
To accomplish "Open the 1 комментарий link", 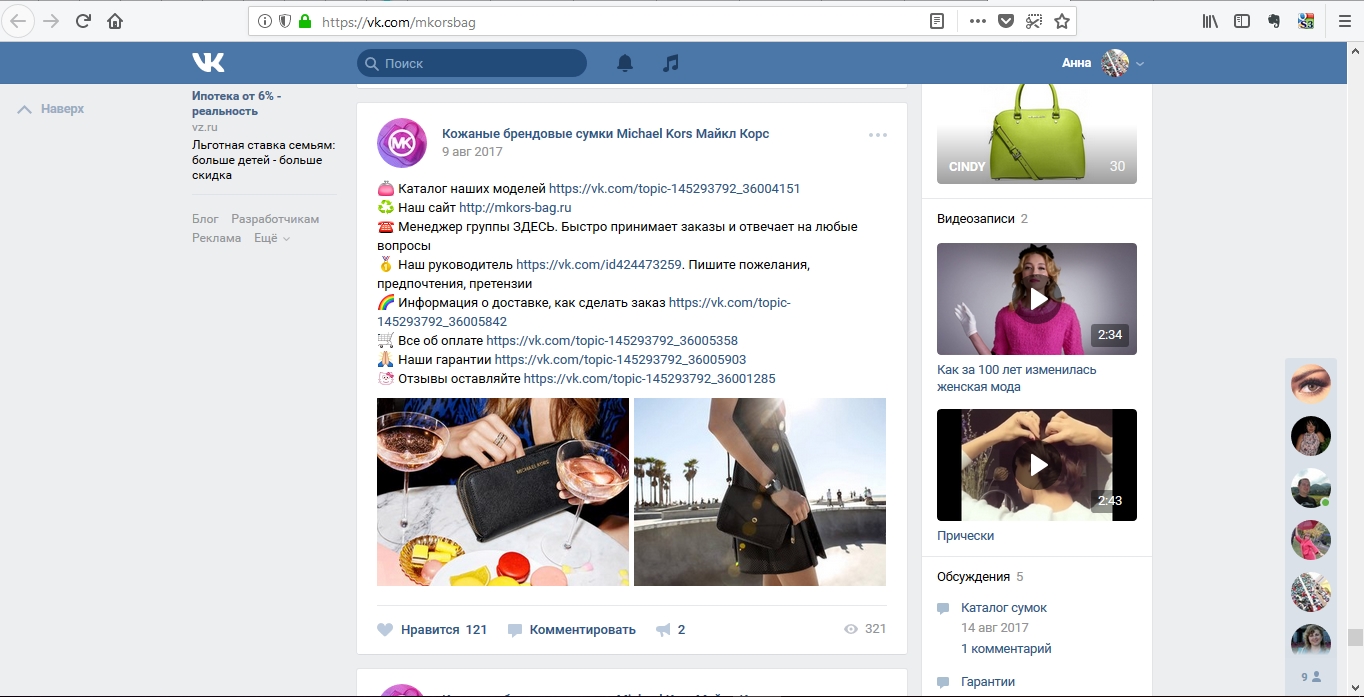I will pyautogui.click(x=1006, y=648).
